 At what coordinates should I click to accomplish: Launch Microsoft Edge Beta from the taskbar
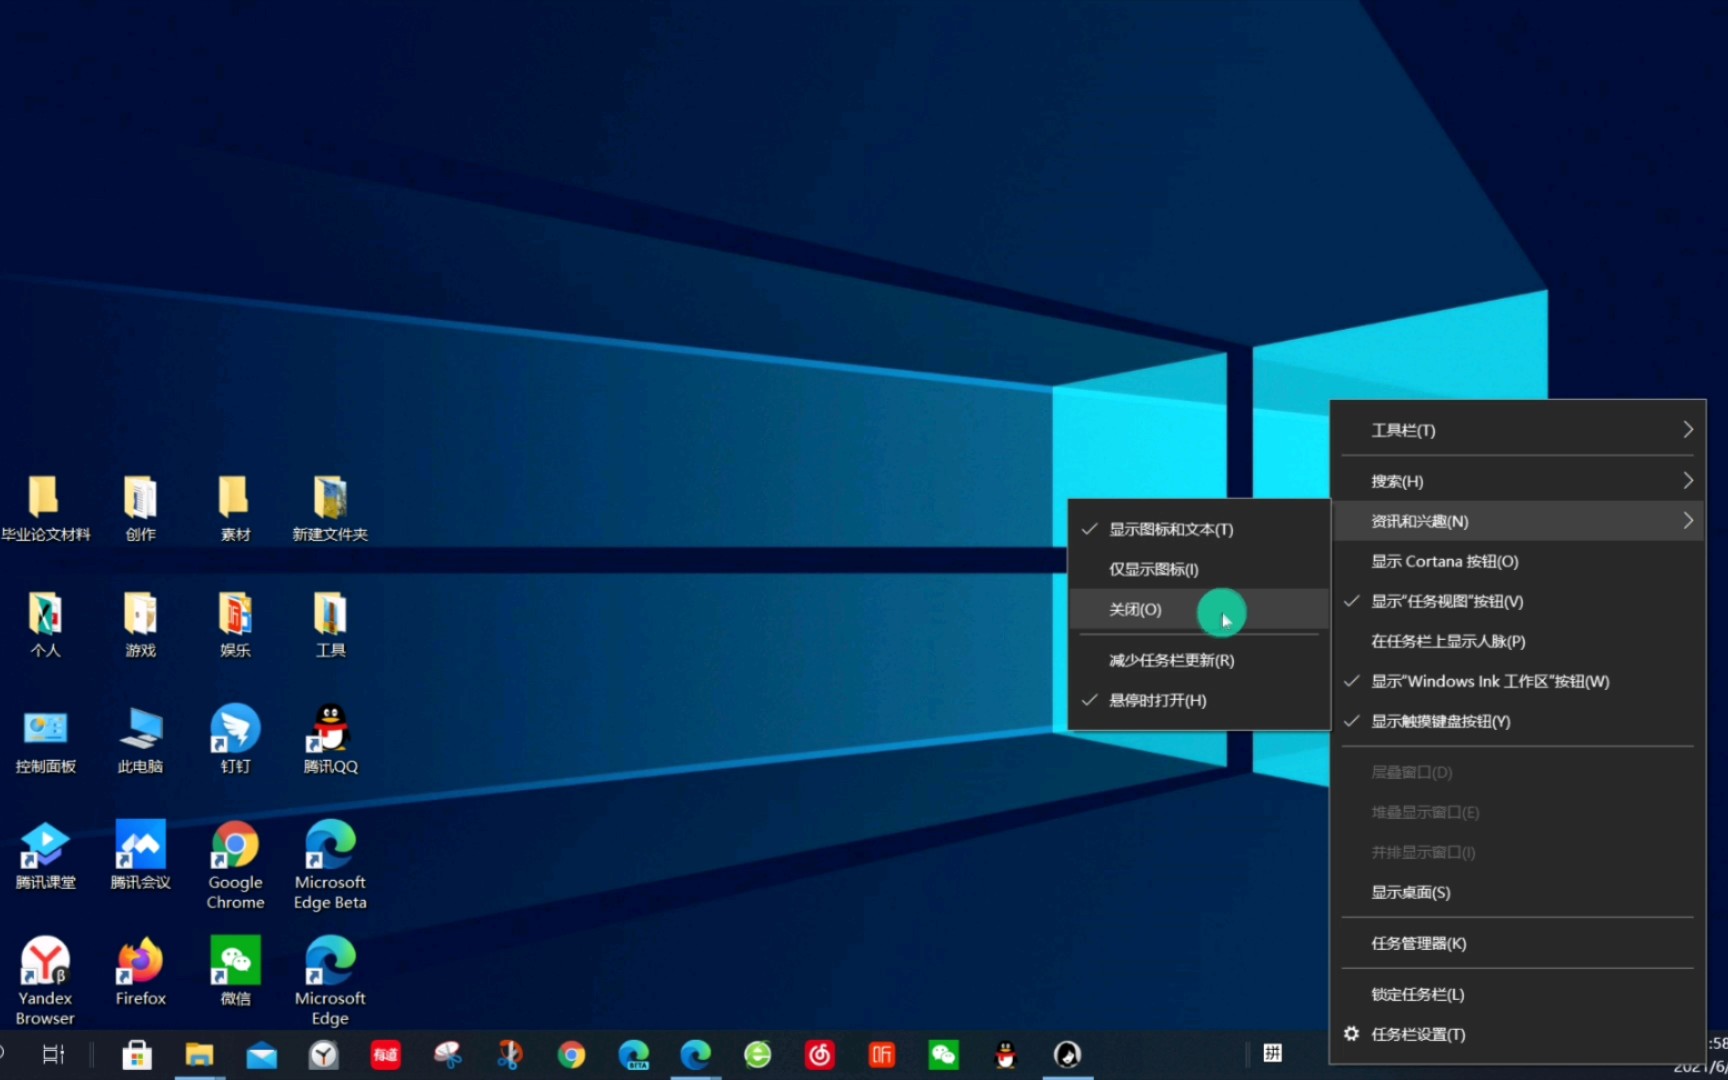[634, 1054]
